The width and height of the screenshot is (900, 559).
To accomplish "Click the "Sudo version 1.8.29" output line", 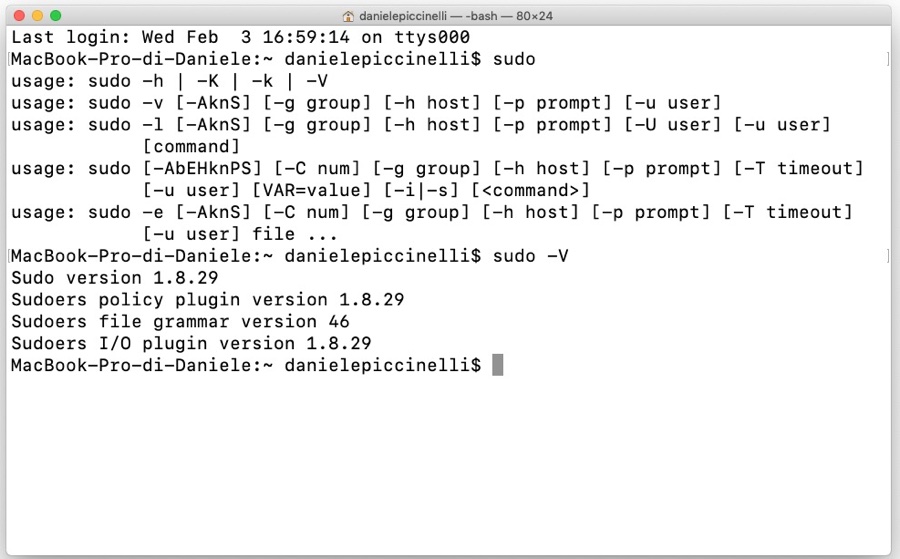I will pyautogui.click(x=114, y=278).
